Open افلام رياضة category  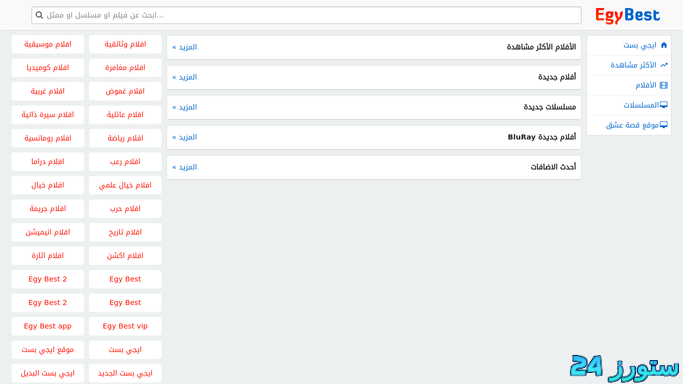[x=125, y=138]
